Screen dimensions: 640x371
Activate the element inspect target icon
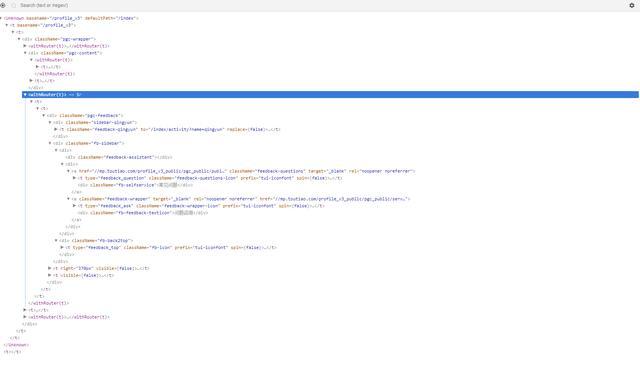tap(3, 5)
